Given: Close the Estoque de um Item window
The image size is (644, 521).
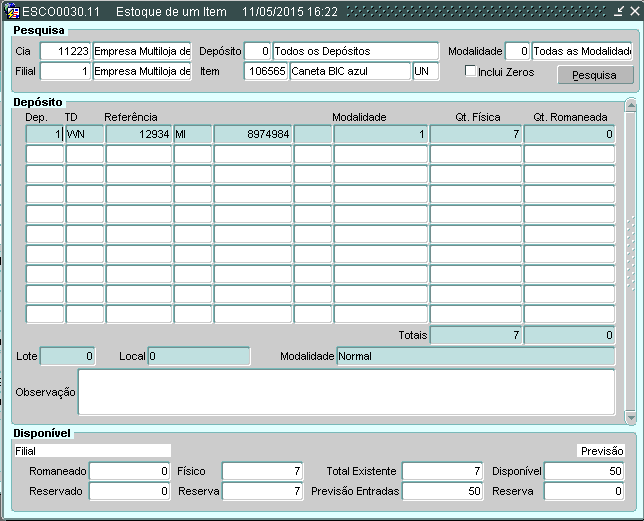Looking at the screenshot, I should point(635,11).
